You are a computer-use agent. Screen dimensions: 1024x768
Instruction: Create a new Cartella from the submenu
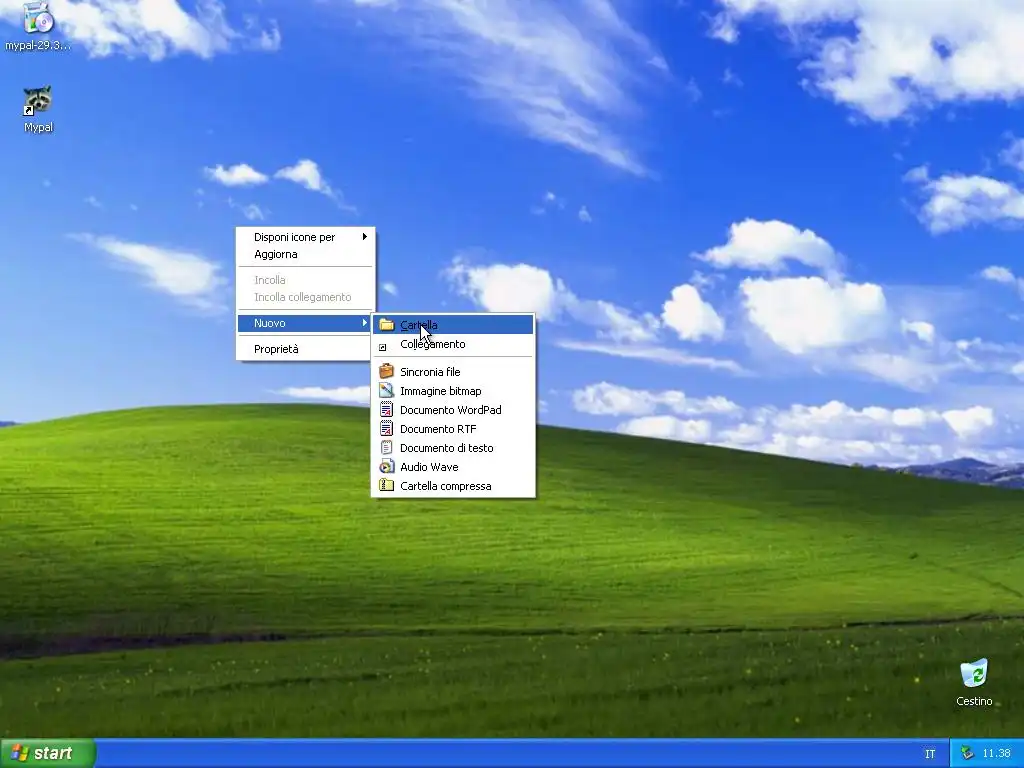point(453,325)
